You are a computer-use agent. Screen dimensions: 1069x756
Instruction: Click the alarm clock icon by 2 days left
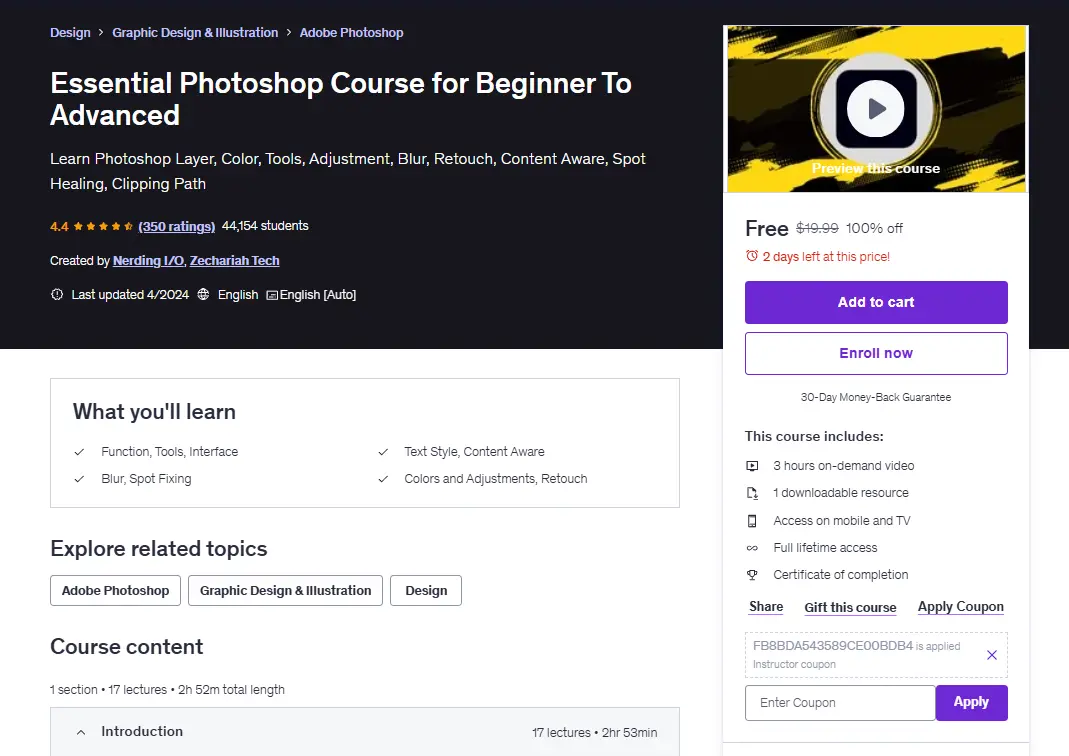(751, 256)
